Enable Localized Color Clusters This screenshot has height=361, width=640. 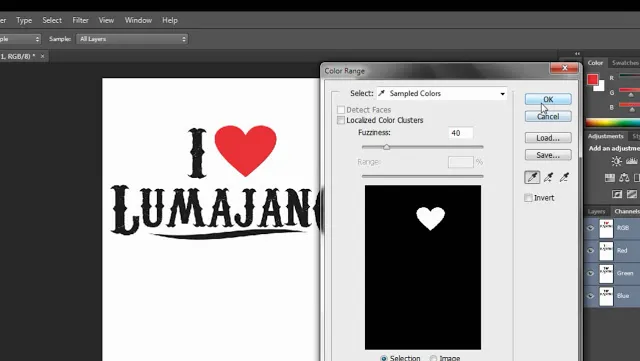341,120
